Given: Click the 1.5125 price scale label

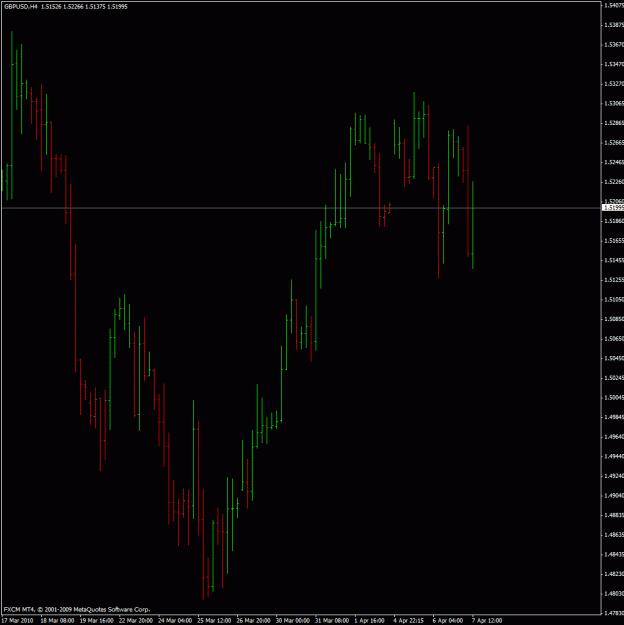Looking at the screenshot, I should 614,280.
